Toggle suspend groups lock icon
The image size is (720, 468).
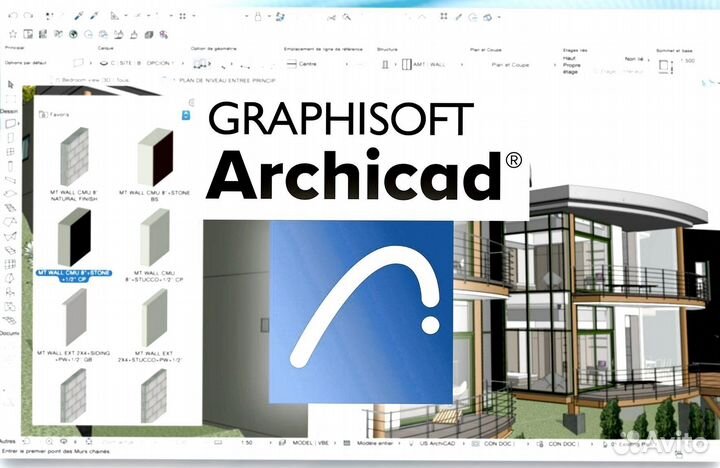point(258,17)
